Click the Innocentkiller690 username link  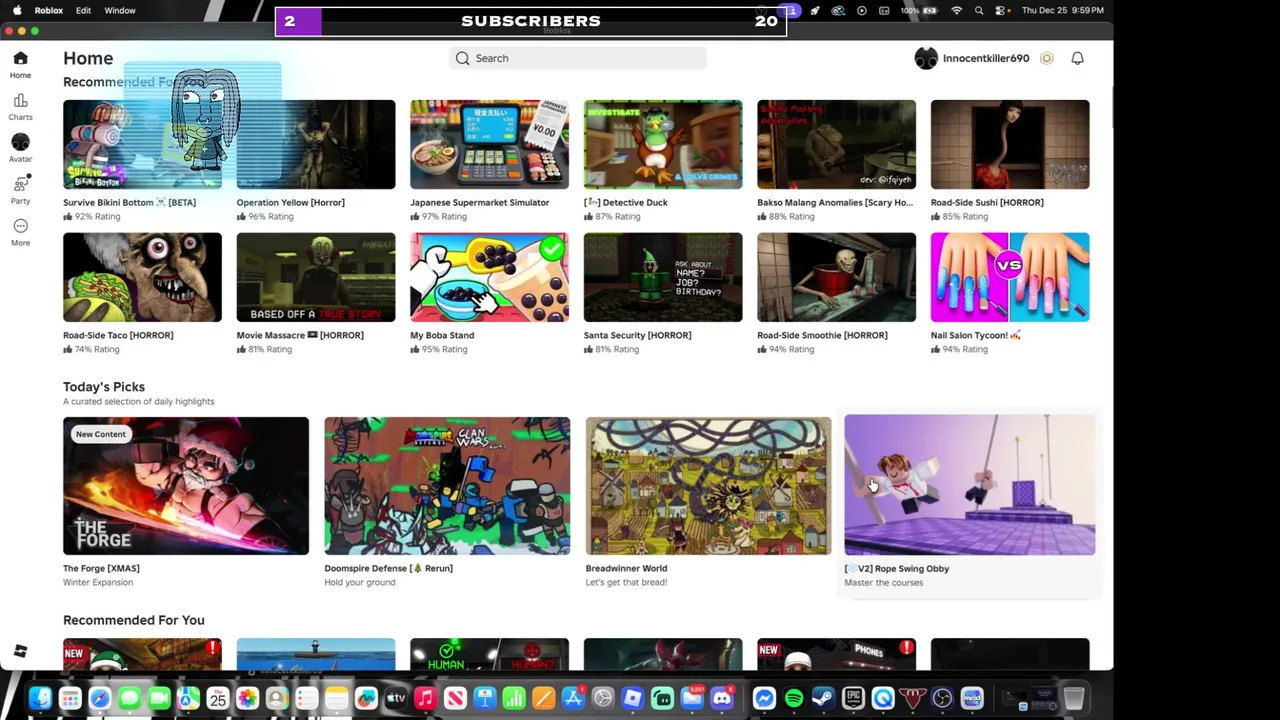pos(985,58)
